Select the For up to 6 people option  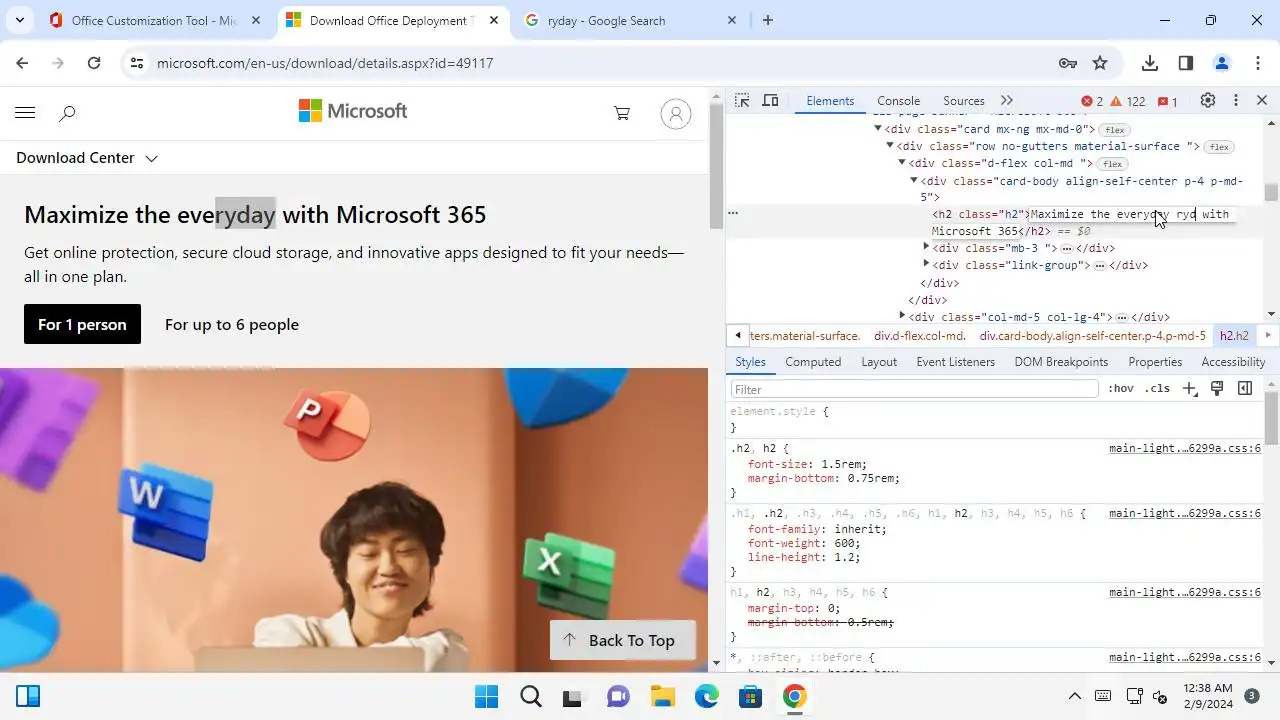[x=232, y=324]
